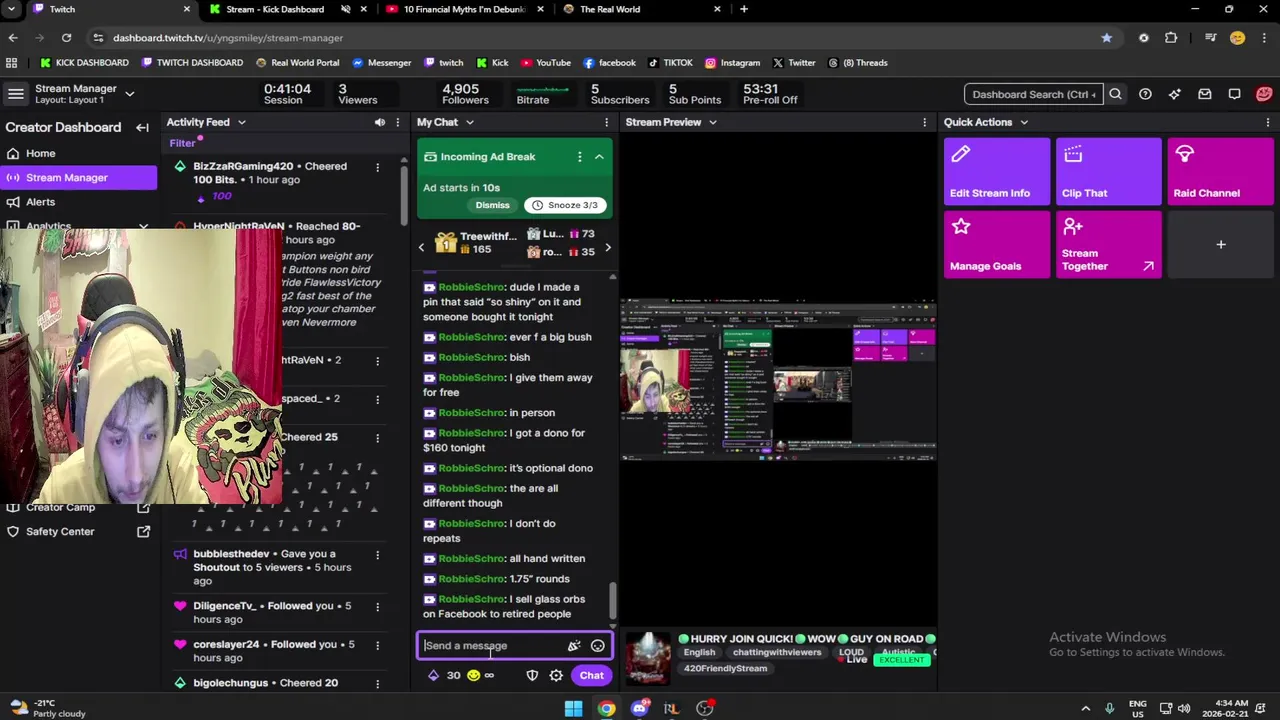The image size is (1280, 720).
Task: Open Chrome from the Windows taskbar
Action: click(x=606, y=708)
